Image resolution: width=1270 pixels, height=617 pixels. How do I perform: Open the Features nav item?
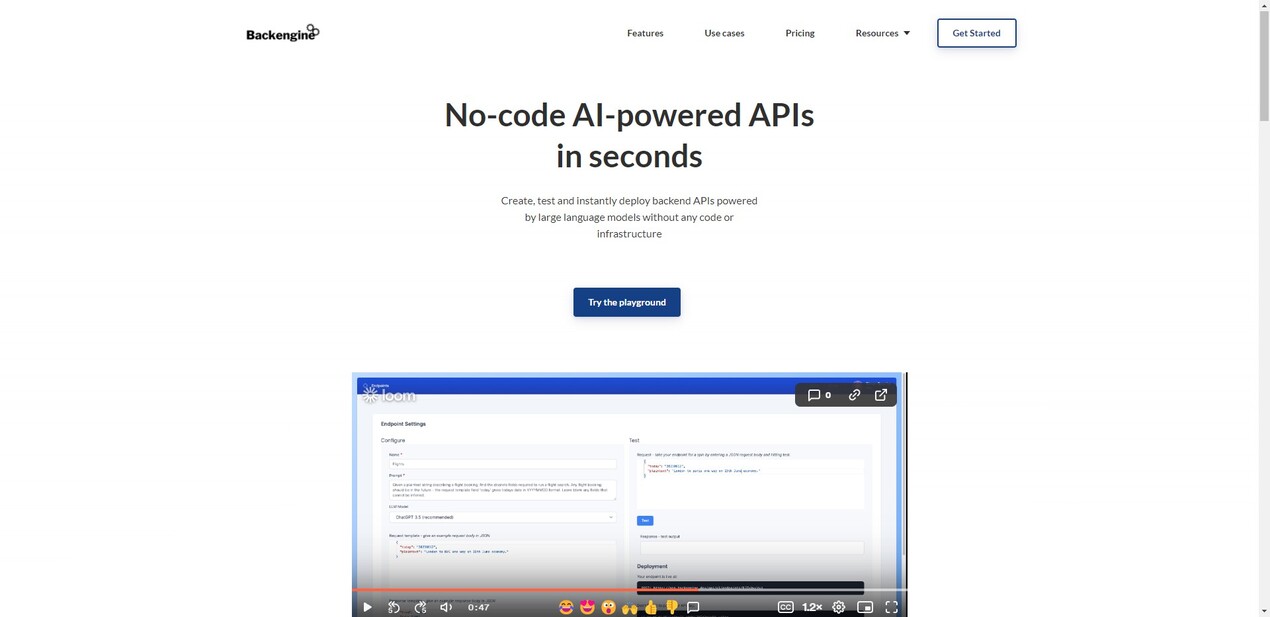coord(645,33)
